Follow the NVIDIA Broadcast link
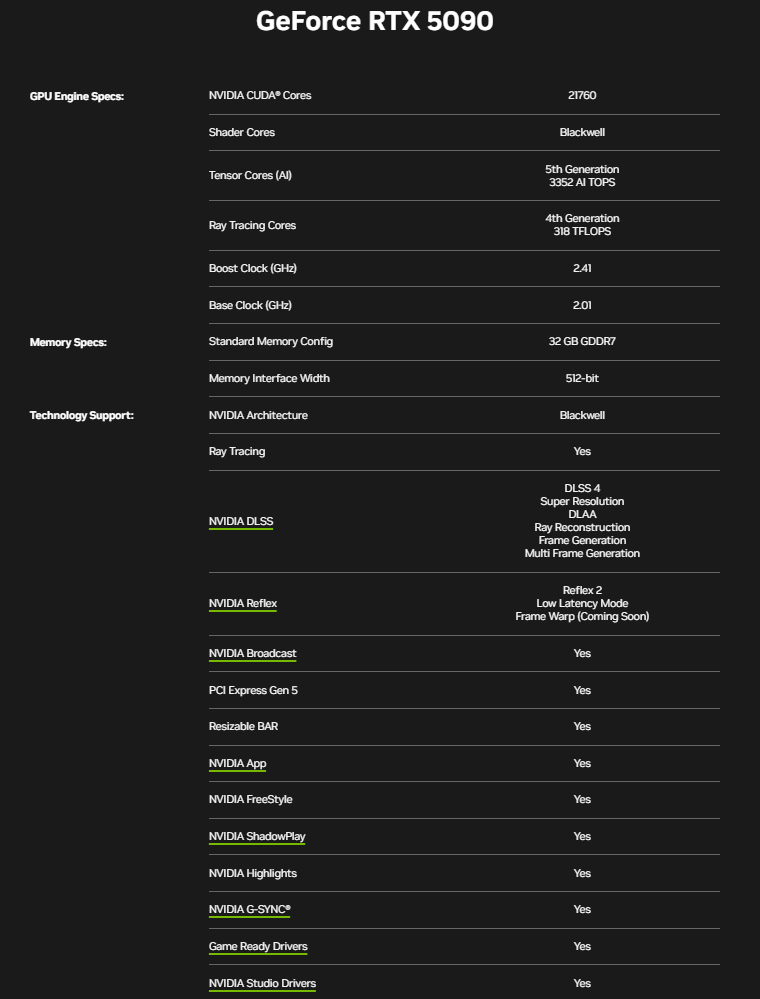This screenshot has height=999, width=760. 252,653
